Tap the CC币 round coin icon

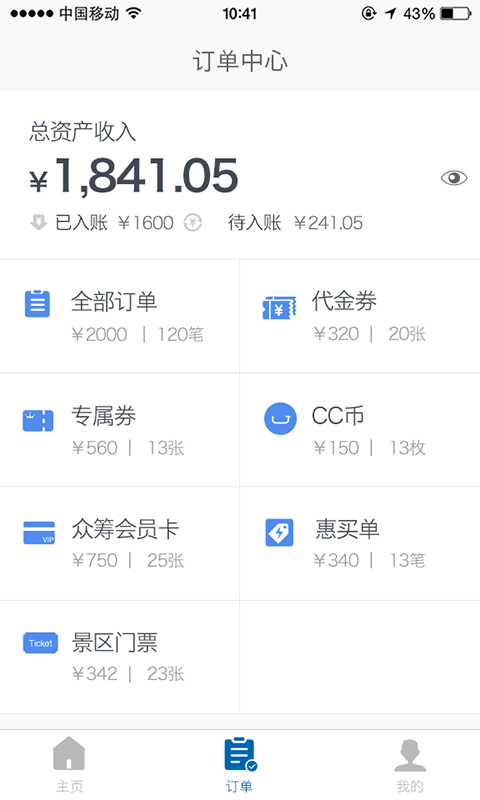(x=280, y=419)
